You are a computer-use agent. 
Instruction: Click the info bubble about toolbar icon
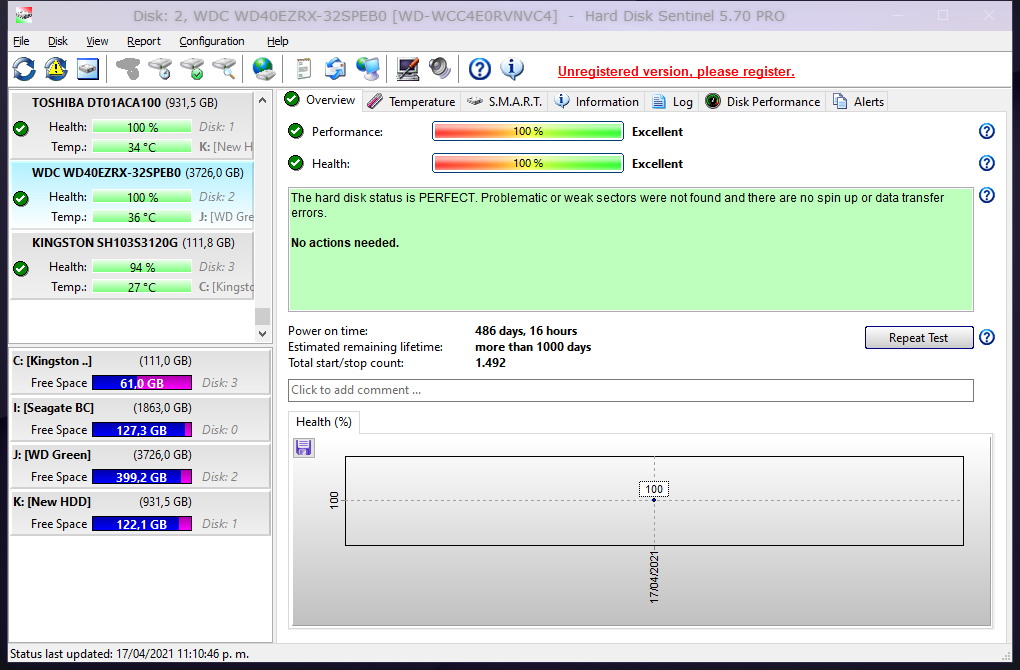[x=512, y=69]
